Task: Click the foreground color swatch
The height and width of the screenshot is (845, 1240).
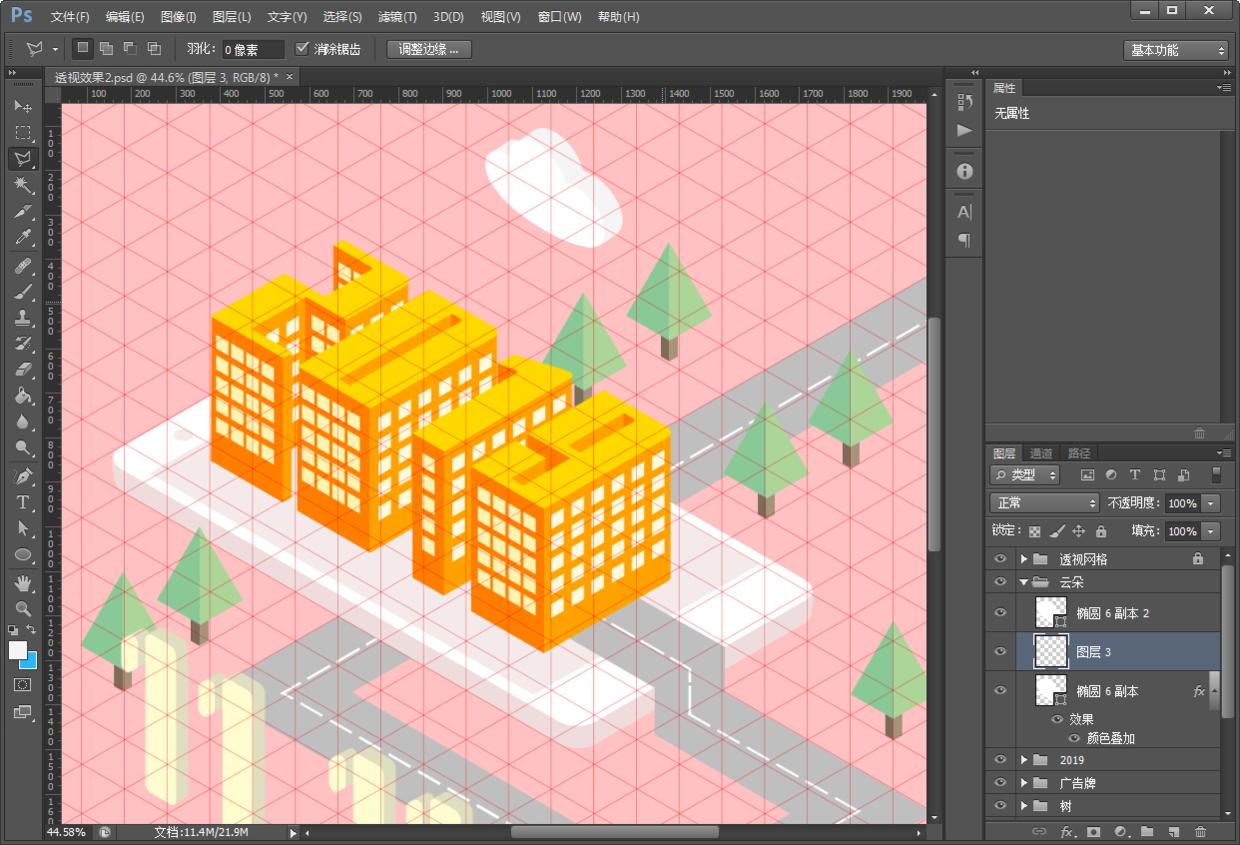Action: click(x=18, y=650)
